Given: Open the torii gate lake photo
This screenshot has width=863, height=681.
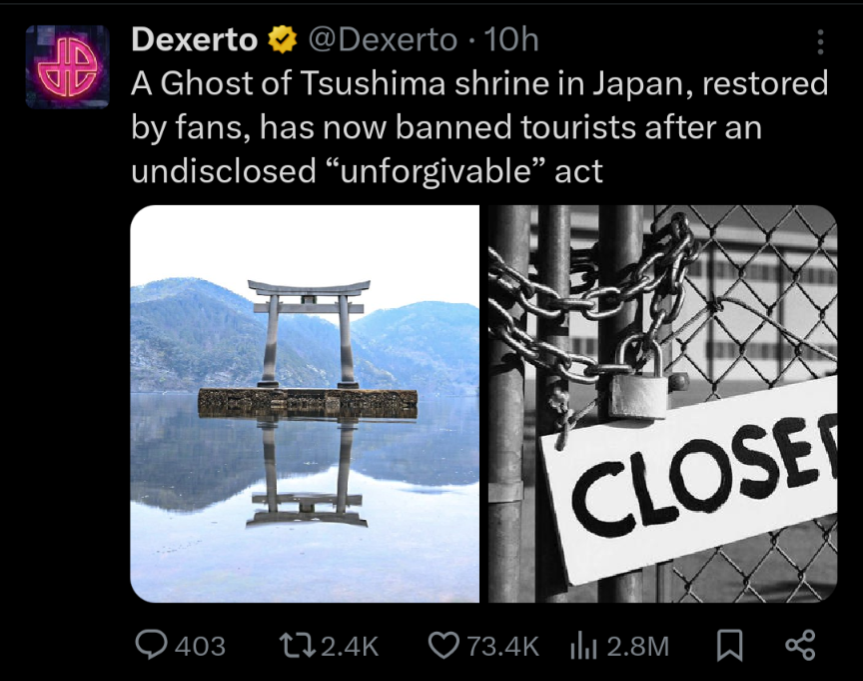Looking at the screenshot, I should click(x=304, y=404).
